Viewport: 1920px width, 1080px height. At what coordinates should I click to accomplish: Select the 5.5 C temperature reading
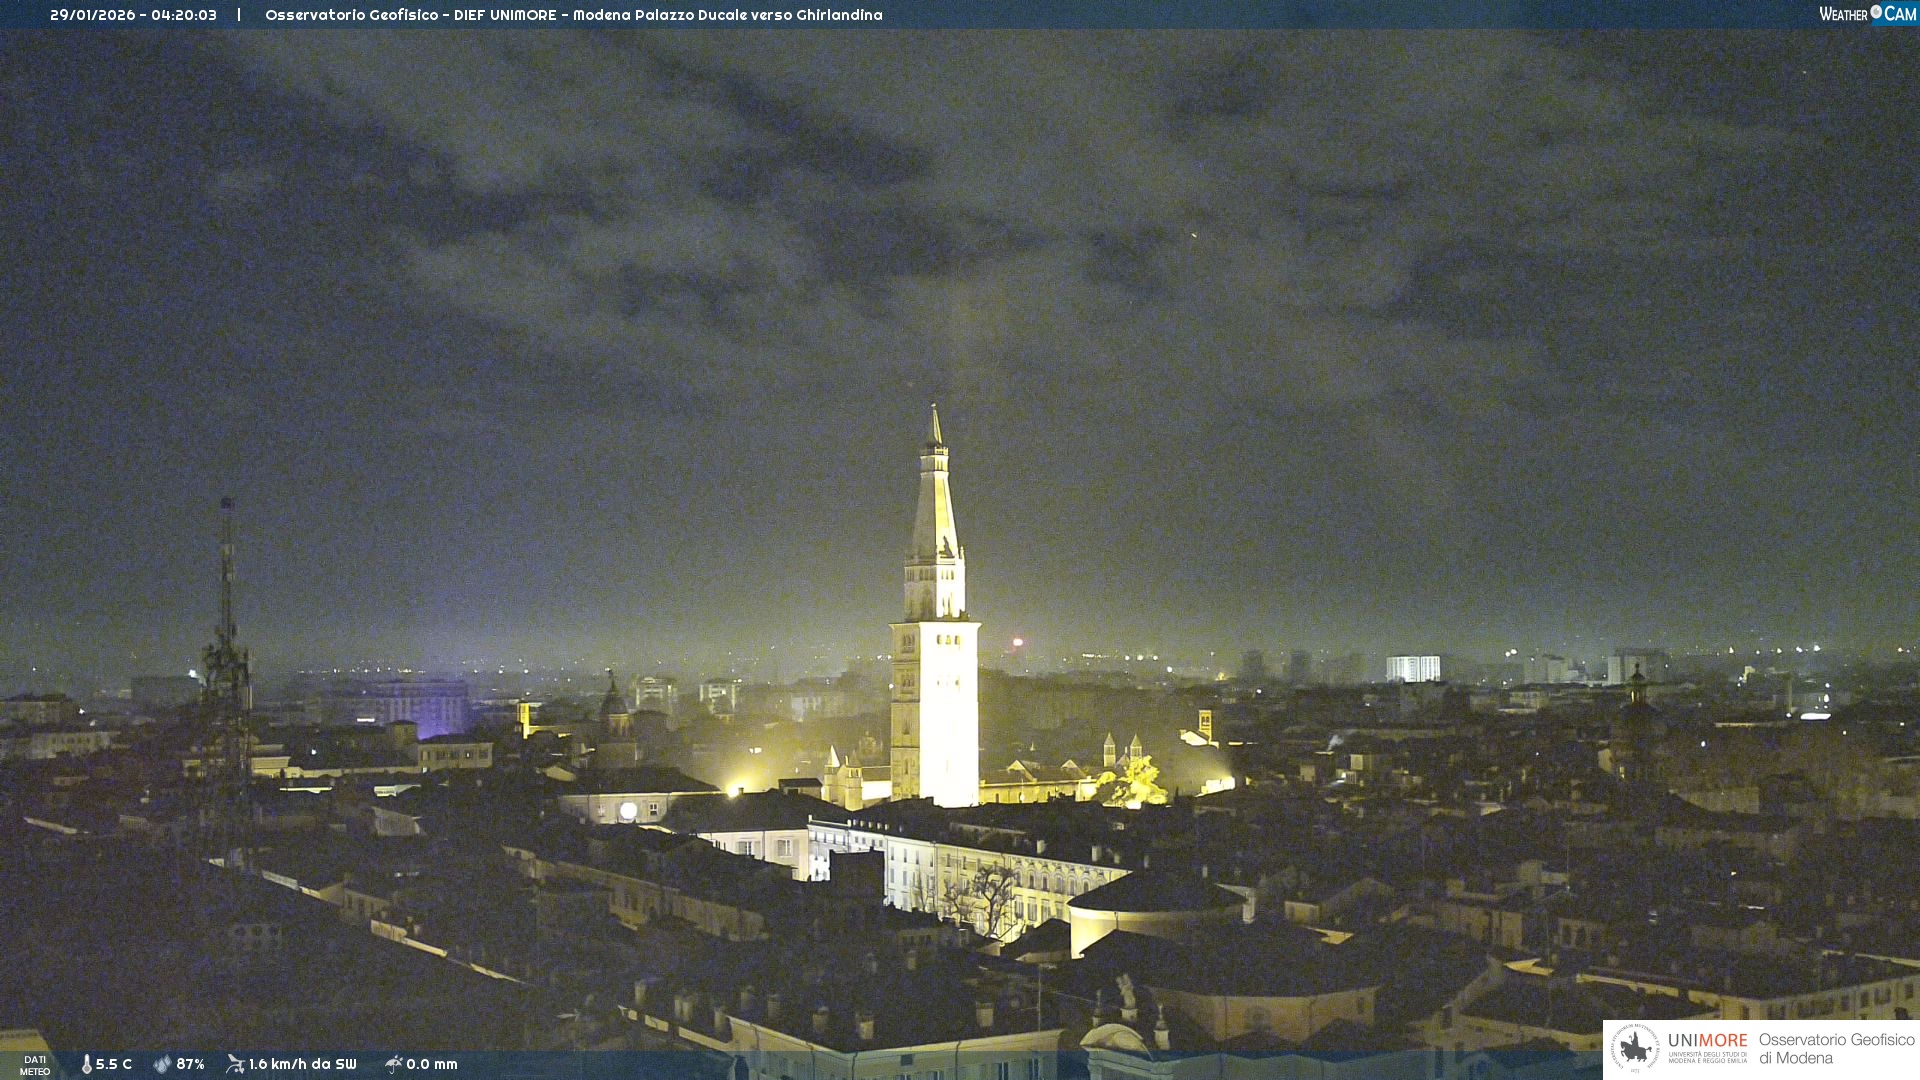pyautogui.click(x=113, y=1064)
